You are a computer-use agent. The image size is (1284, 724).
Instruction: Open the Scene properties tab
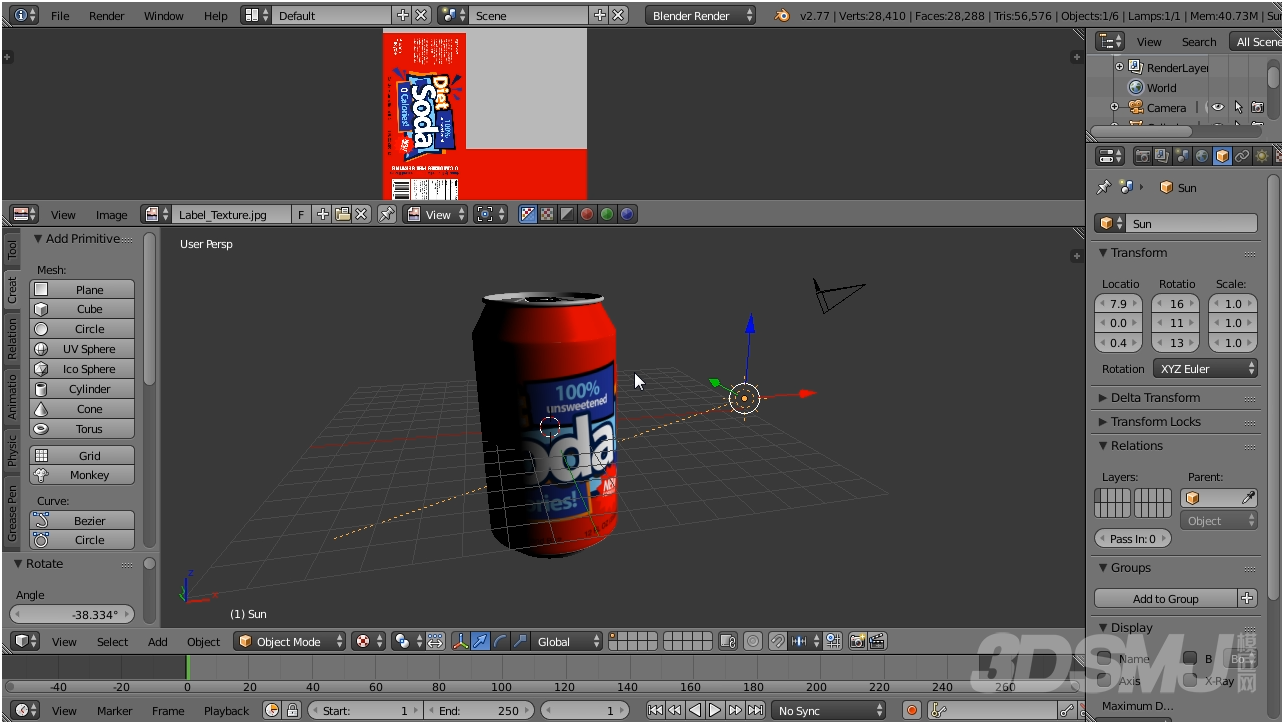(1182, 156)
